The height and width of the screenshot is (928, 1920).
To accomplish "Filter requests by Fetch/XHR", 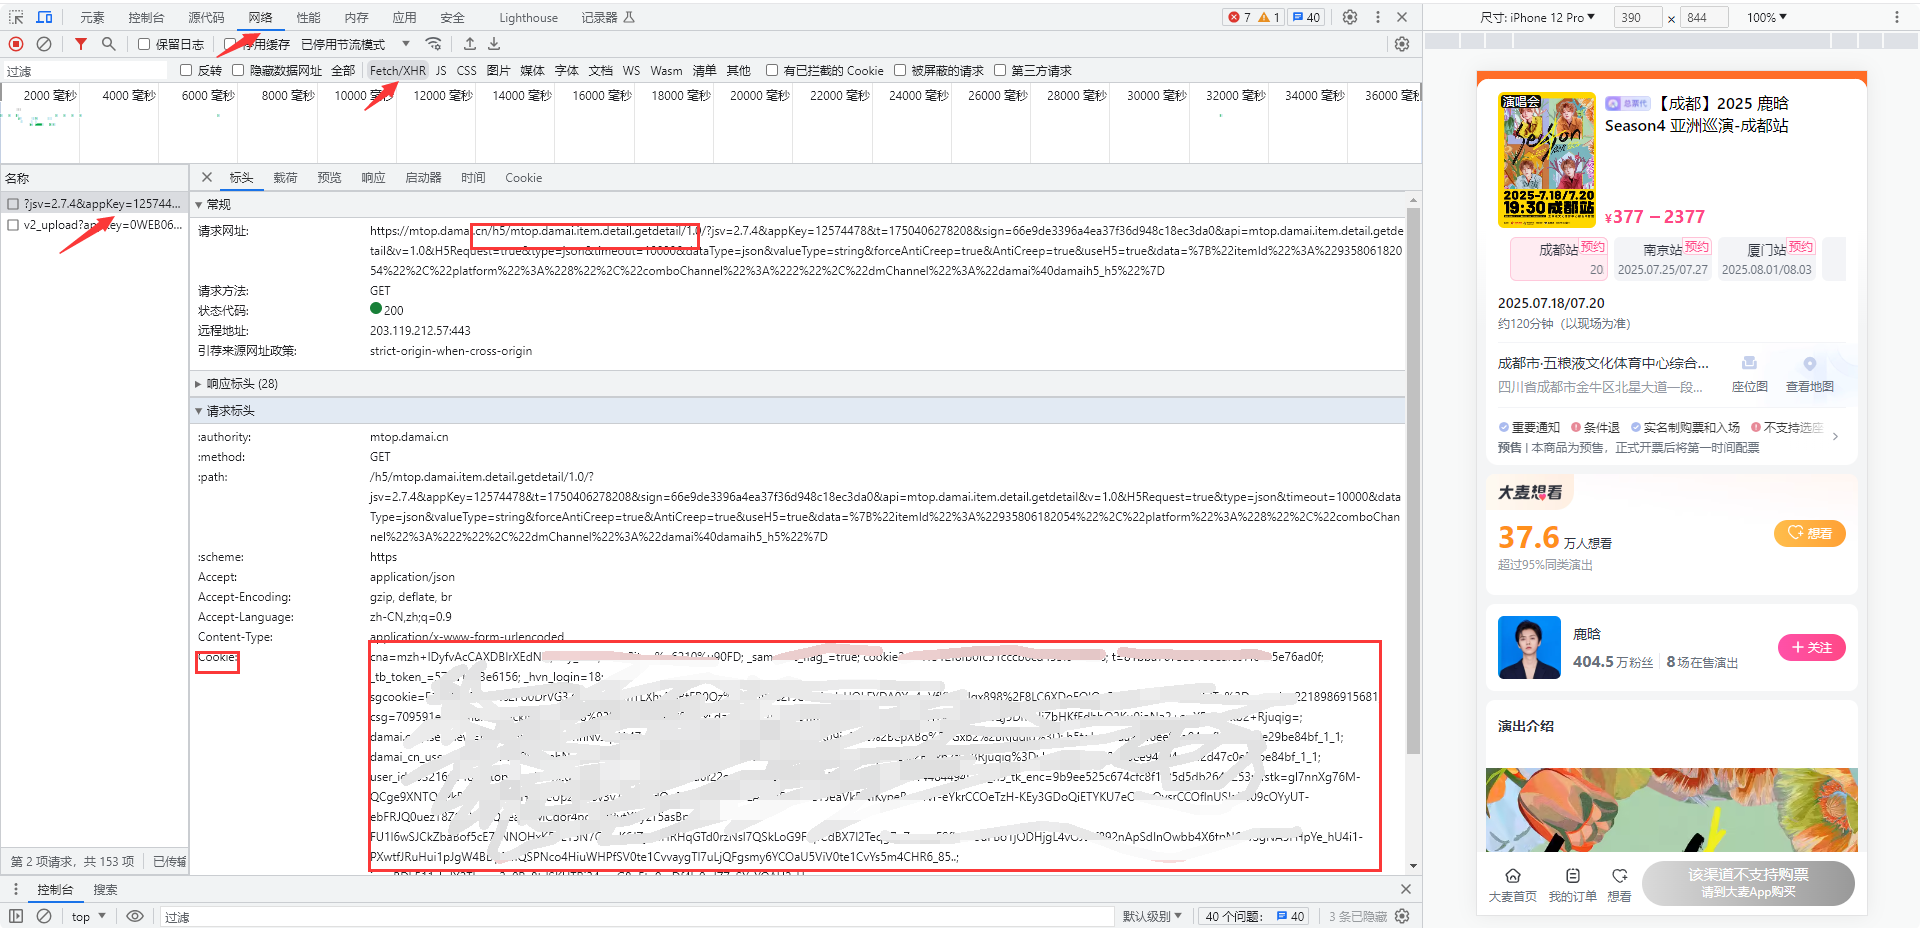I will tap(397, 70).
